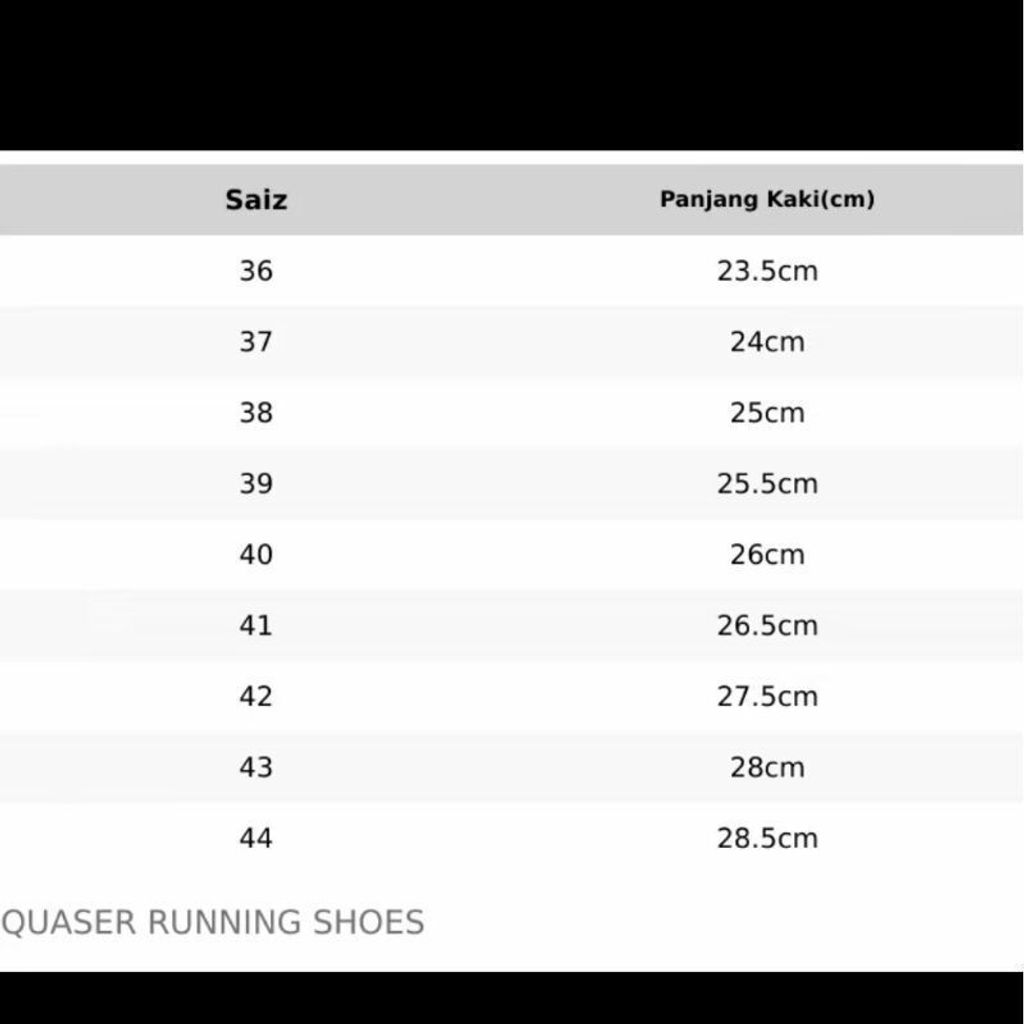Click the 28.5cm foot length value
The height and width of the screenshot is (1024, 1024).
(x=767, y=839)
